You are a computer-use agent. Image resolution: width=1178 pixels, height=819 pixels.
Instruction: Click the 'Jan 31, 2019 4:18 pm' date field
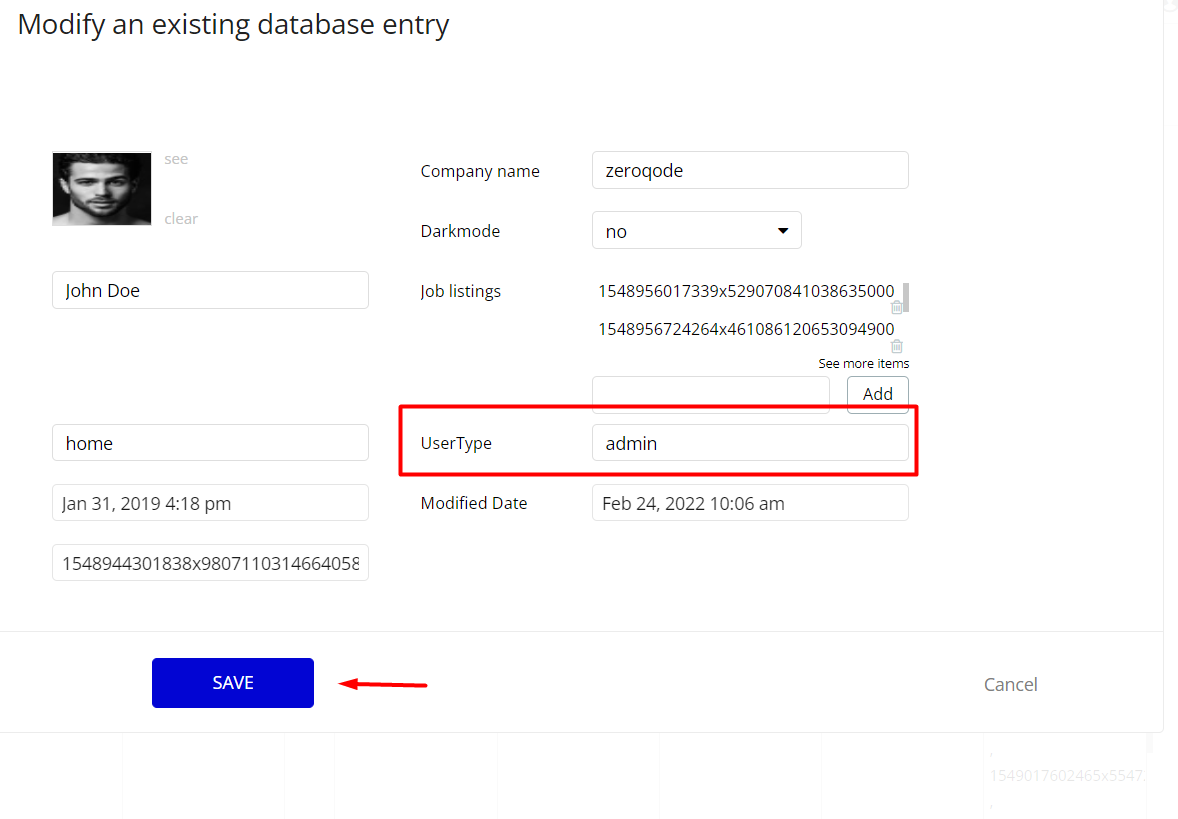[210, 503]
